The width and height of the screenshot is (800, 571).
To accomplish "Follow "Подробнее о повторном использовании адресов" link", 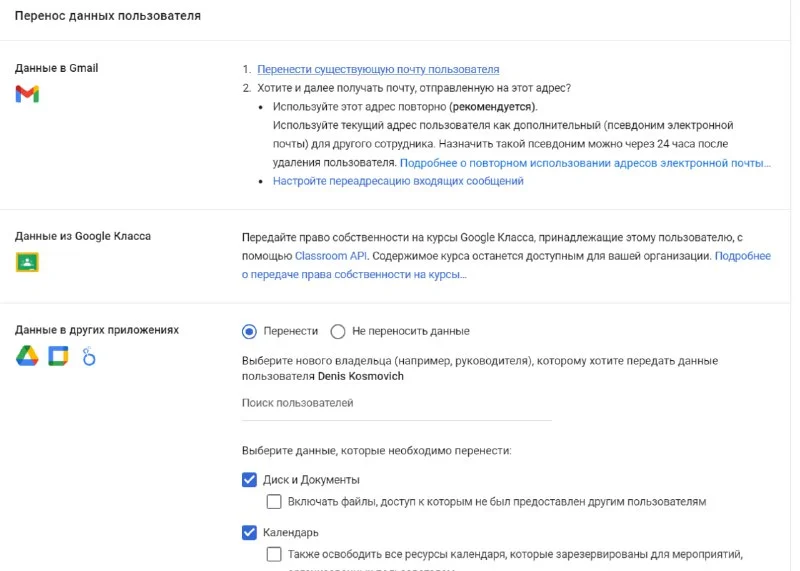I will pyautogui.click(x=585, y=162).
